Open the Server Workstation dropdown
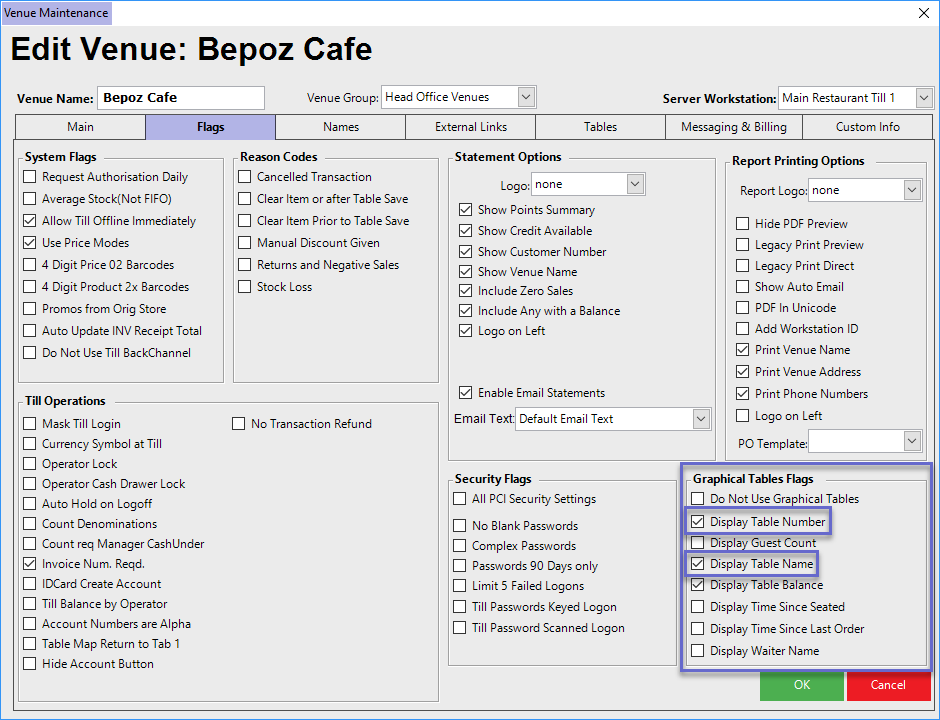The image size is (940, 720). [924, 98]
